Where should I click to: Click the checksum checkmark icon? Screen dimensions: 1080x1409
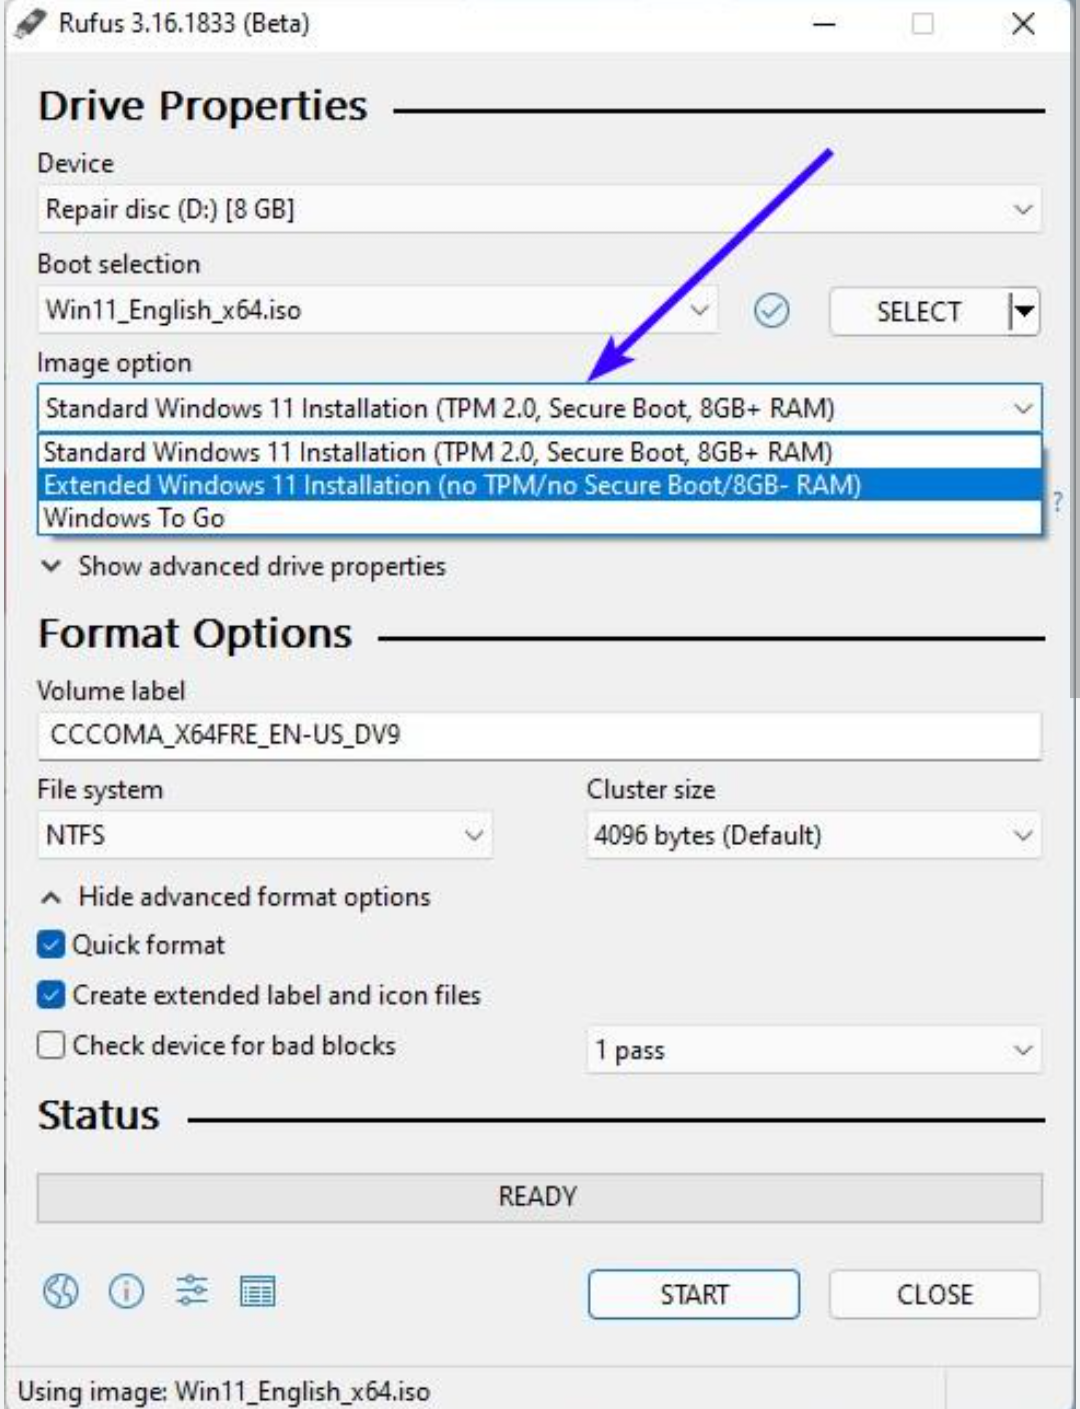[771, 311]
